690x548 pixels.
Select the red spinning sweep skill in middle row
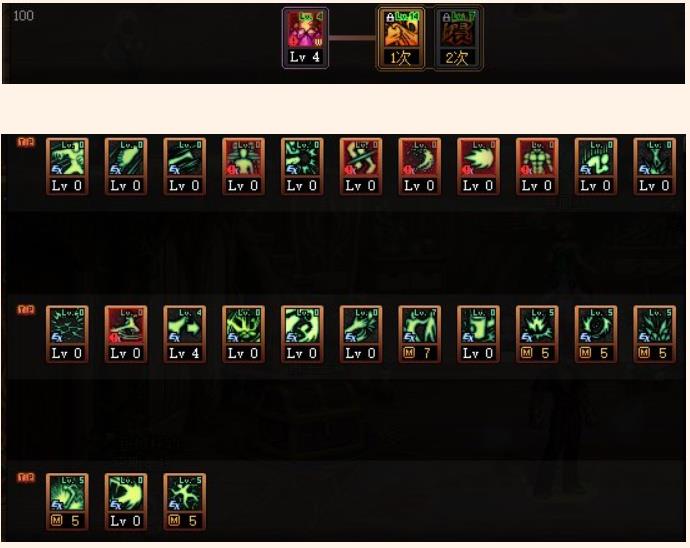click(126, 334)
